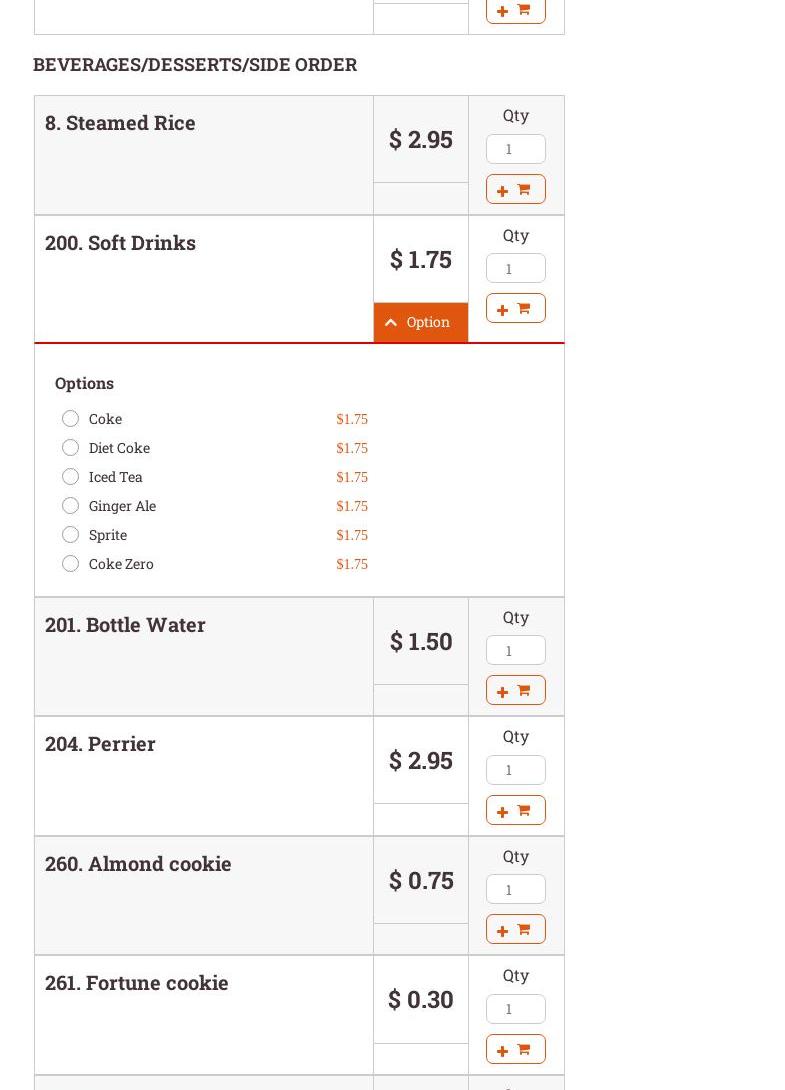Add Almond cookie to cart
This screenshot has width=785, height=1090.
tap(515, 929)
